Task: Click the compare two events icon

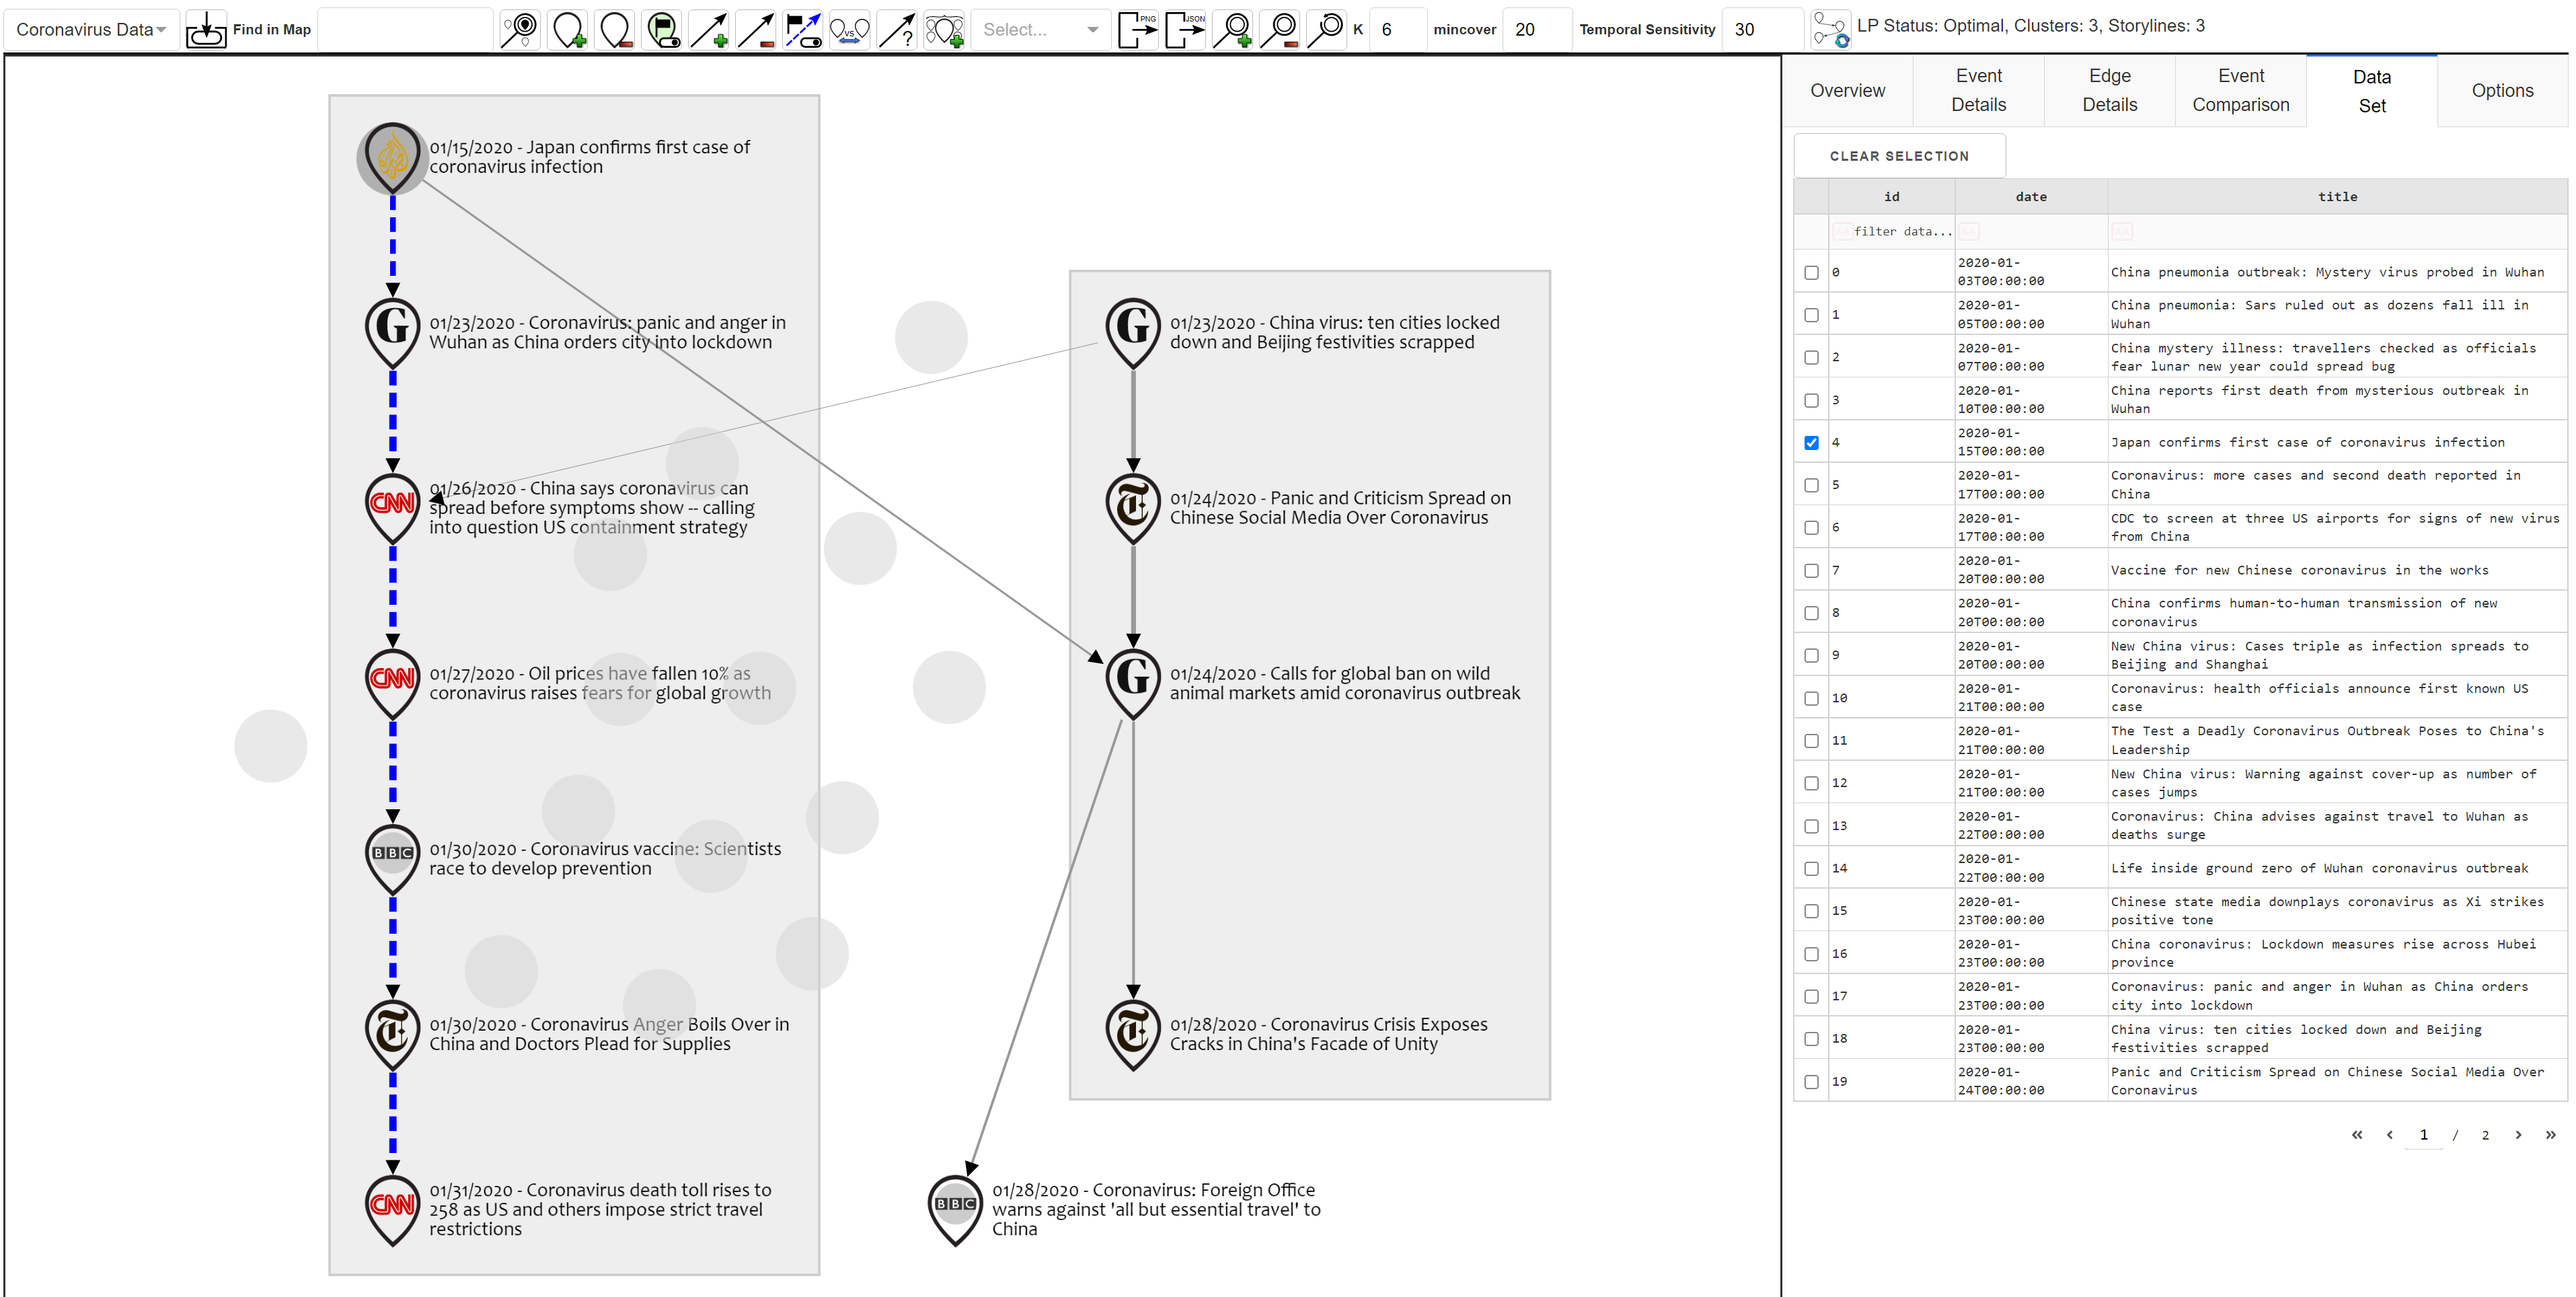Action: coord(850,29)
